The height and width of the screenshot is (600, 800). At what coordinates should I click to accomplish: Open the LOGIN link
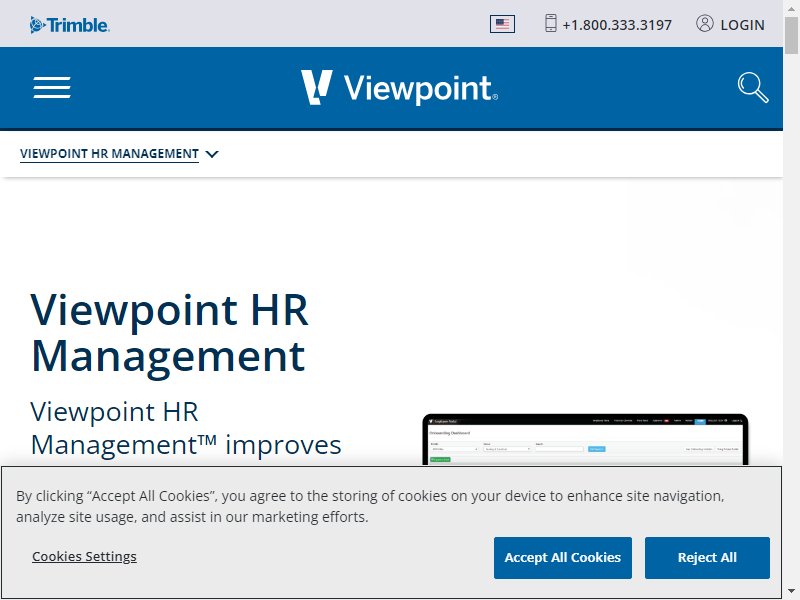742,25
